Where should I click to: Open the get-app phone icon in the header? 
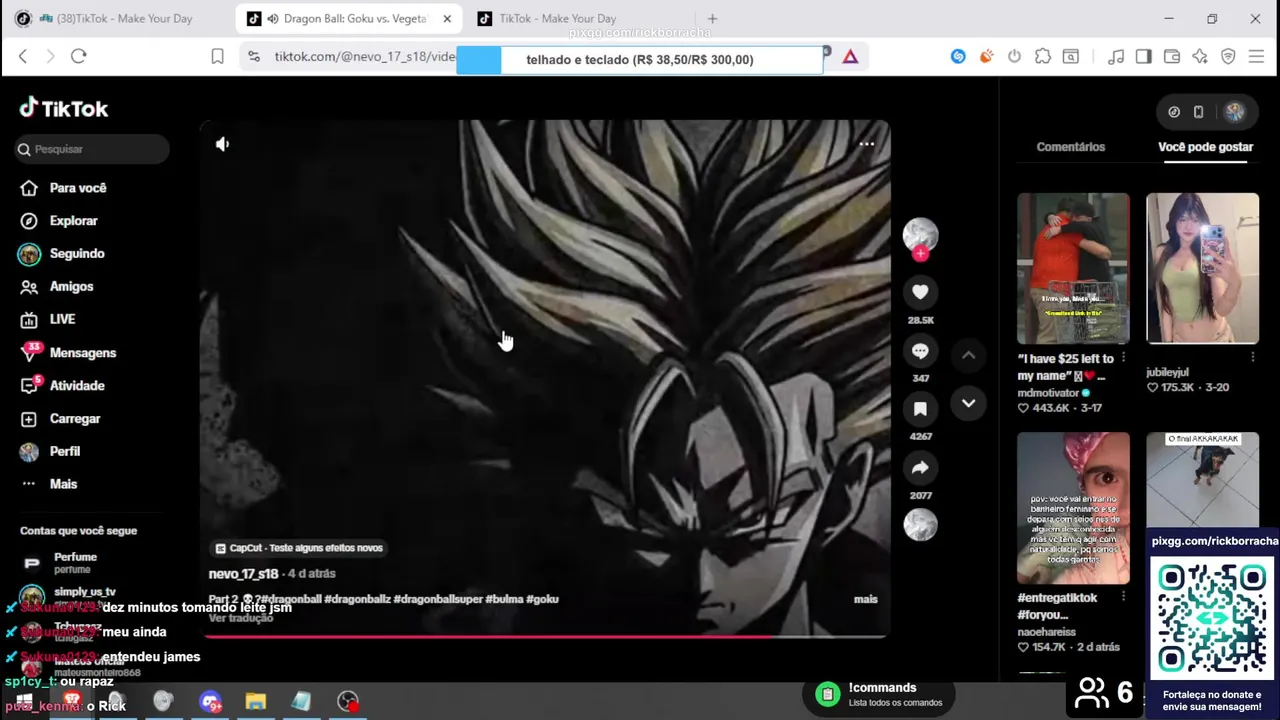point(1198,112)
